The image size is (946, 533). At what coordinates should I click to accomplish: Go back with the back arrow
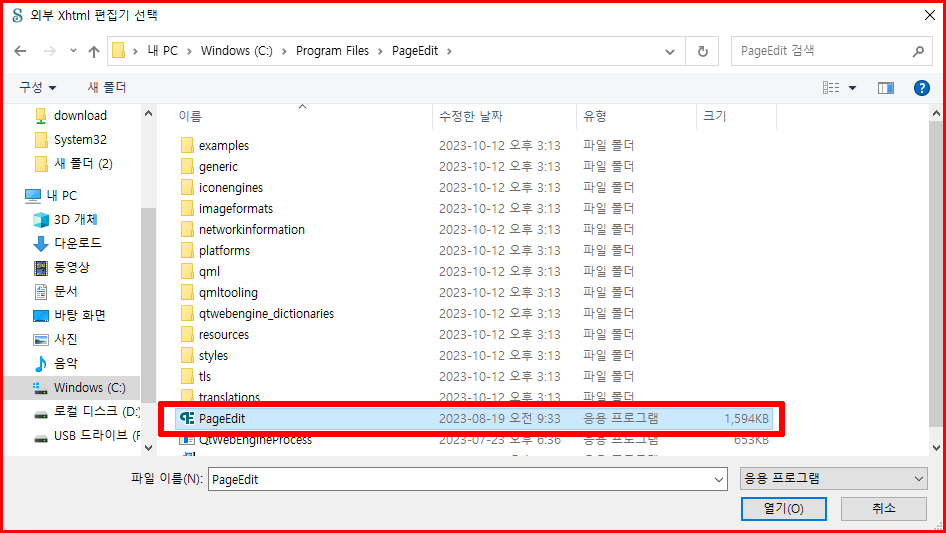coord(20,51)
